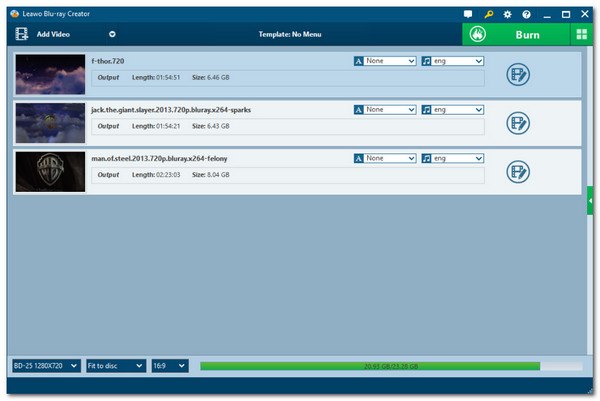Click the green Burn button
This screenshot has width=600, height=401.
pos(516,34)
